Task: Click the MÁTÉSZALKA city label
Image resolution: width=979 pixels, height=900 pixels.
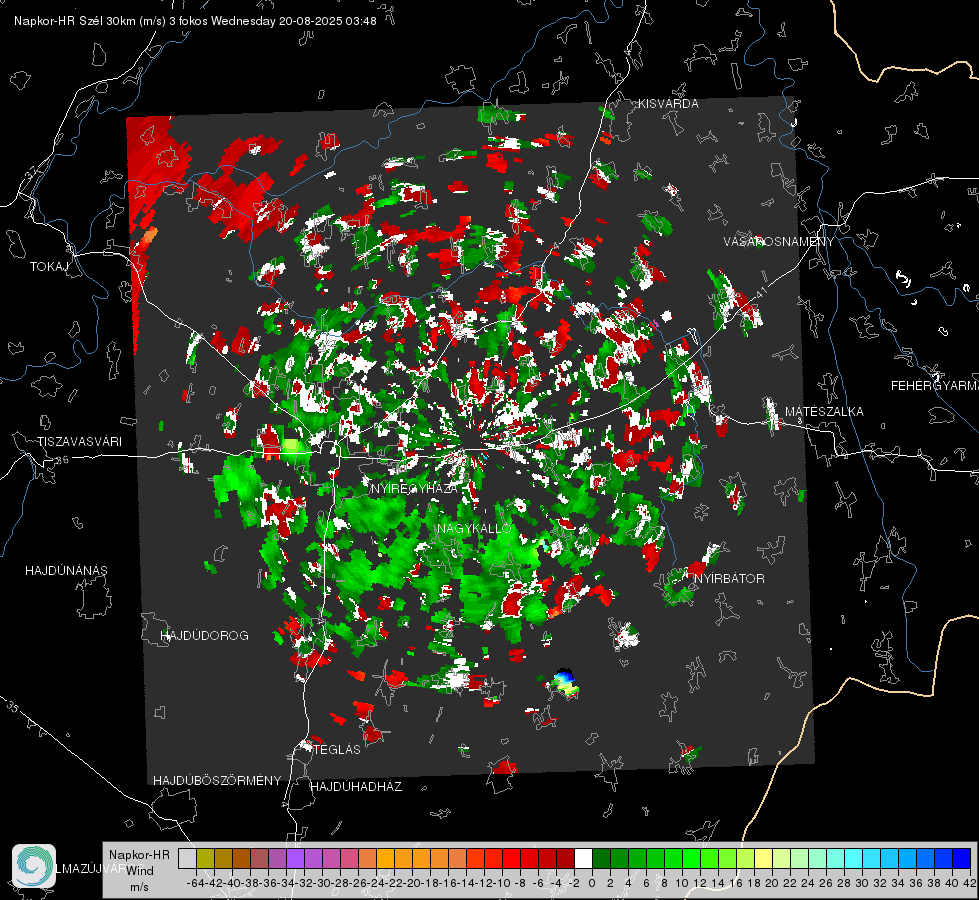Action: click(824, 412)
